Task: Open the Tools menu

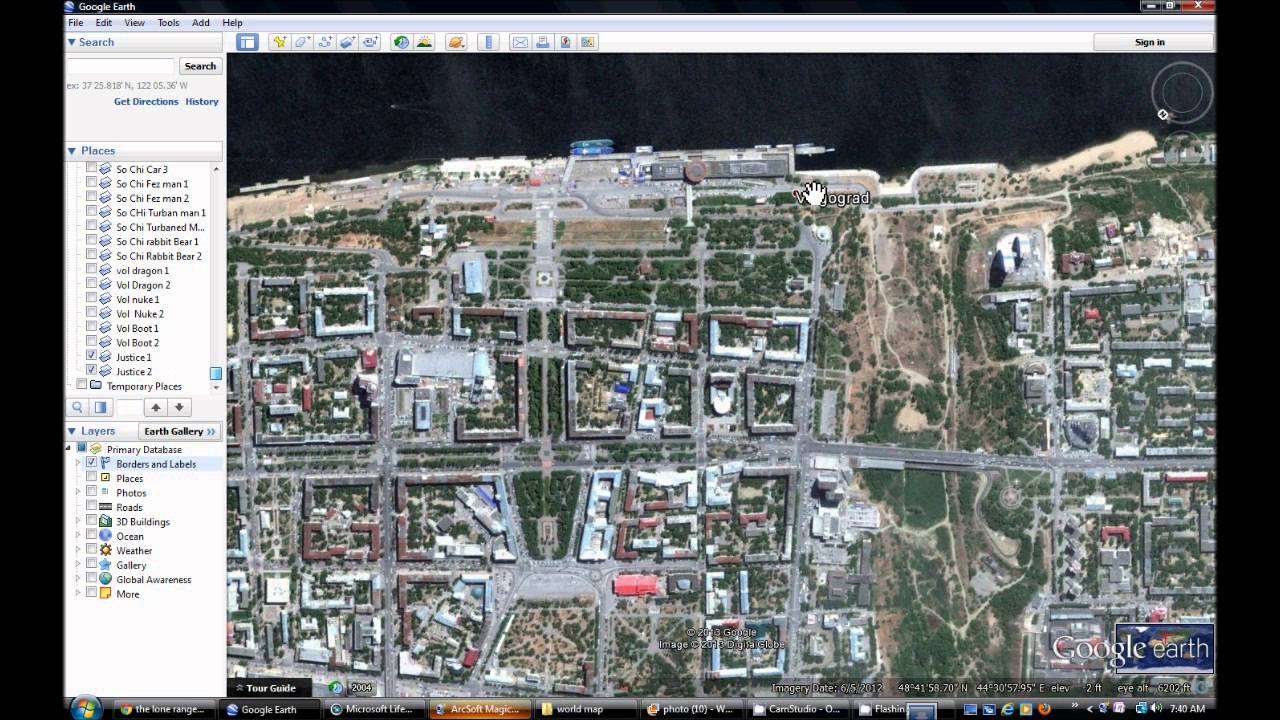Action: coord(168,22)
